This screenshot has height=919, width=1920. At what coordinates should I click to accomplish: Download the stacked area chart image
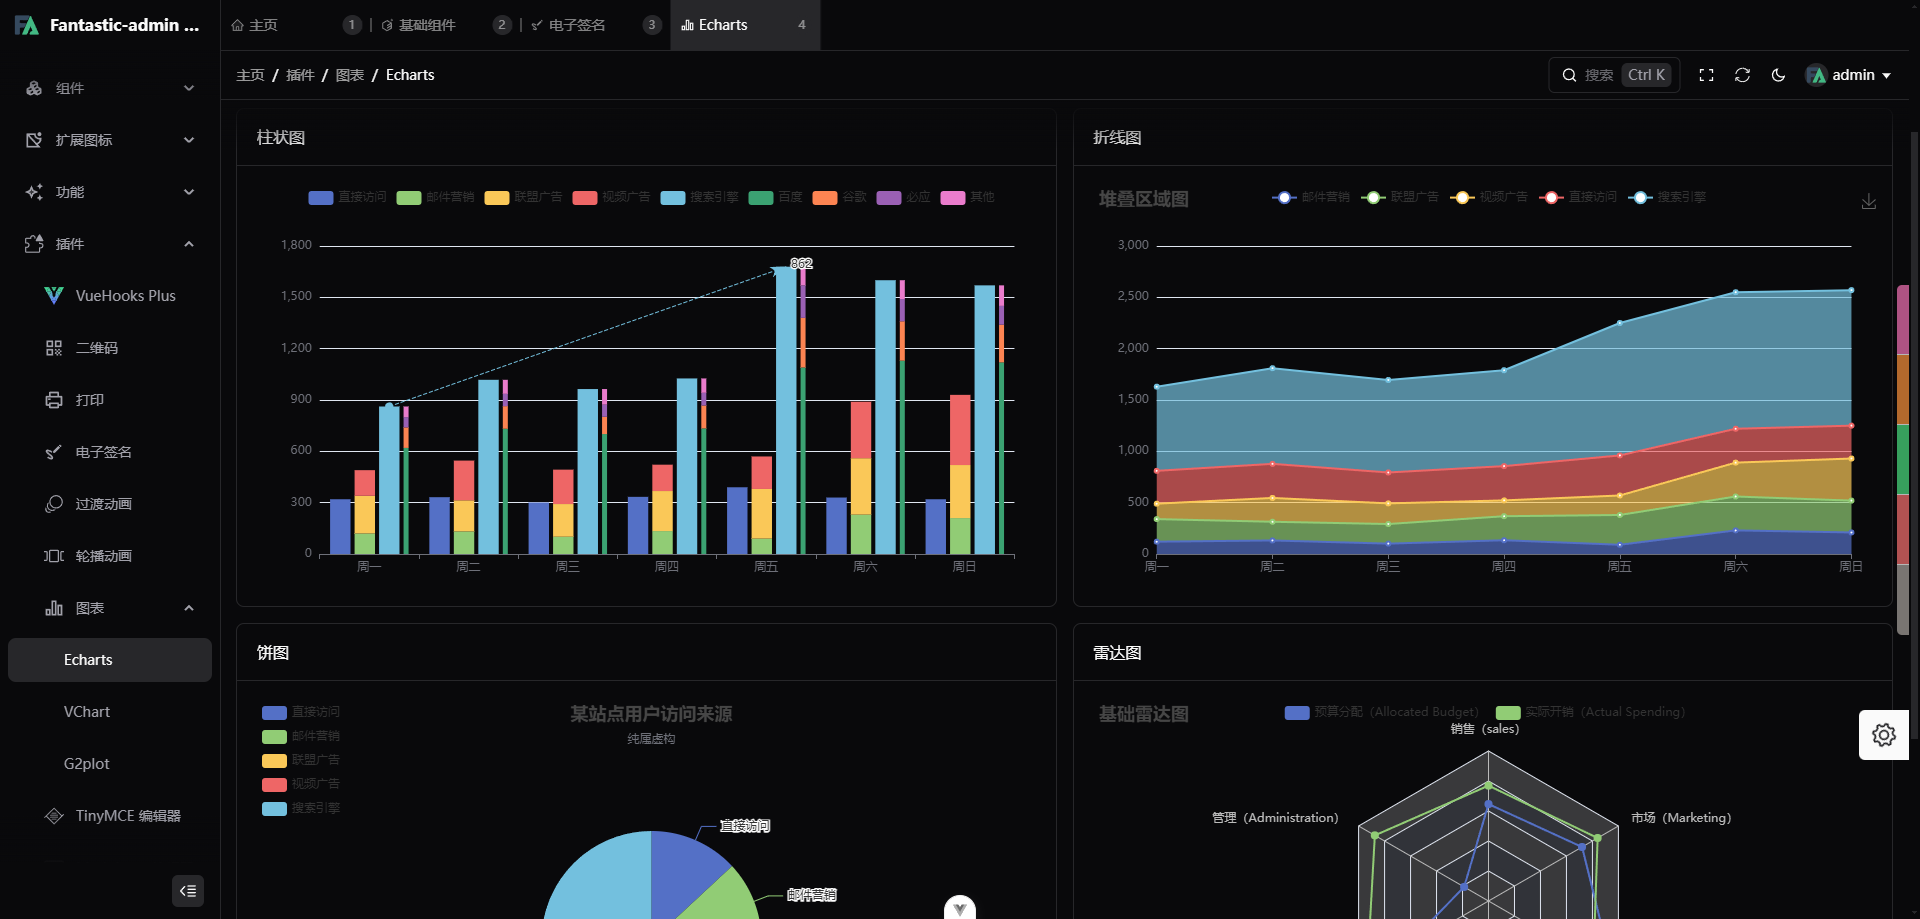coord(1868,202)
